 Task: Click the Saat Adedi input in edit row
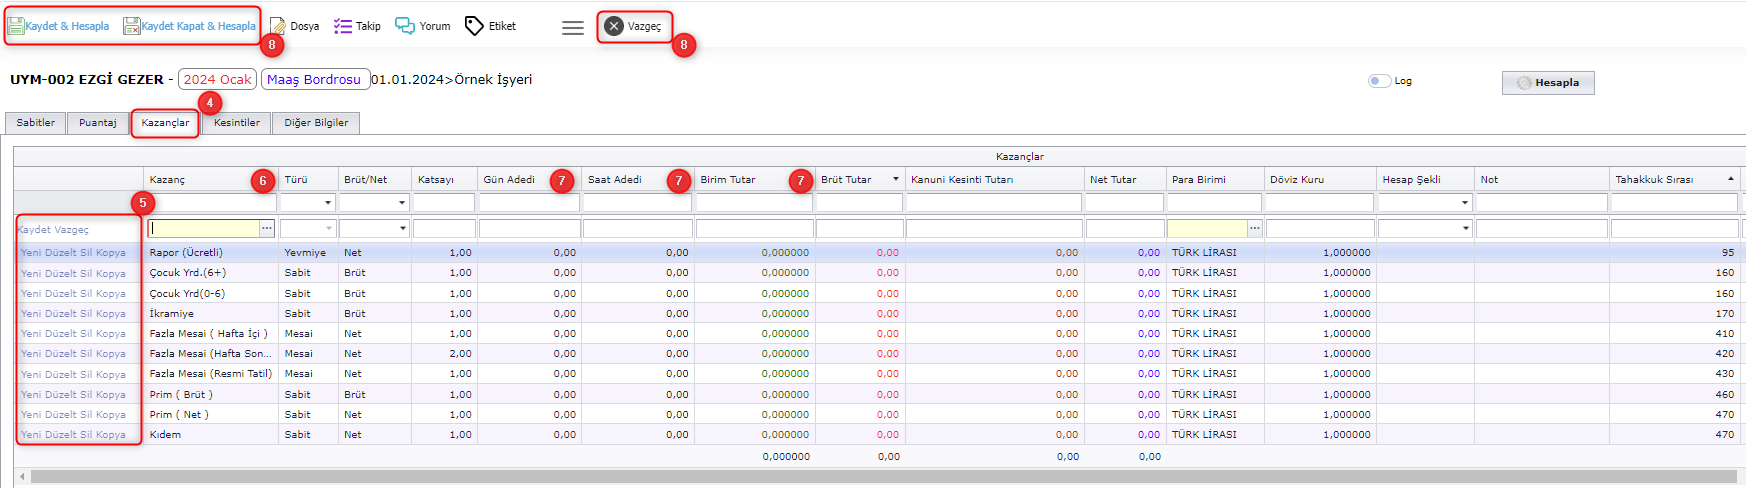point(637,229)
